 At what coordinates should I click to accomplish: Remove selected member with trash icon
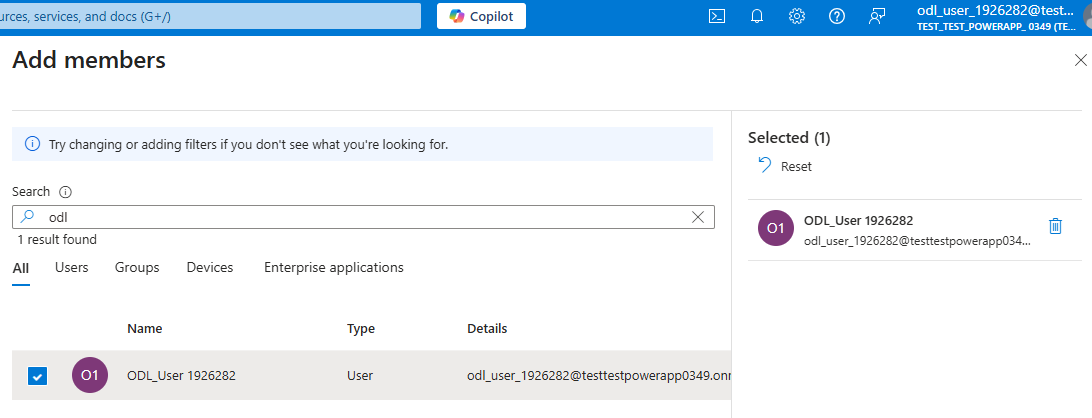coord(1055,226)
